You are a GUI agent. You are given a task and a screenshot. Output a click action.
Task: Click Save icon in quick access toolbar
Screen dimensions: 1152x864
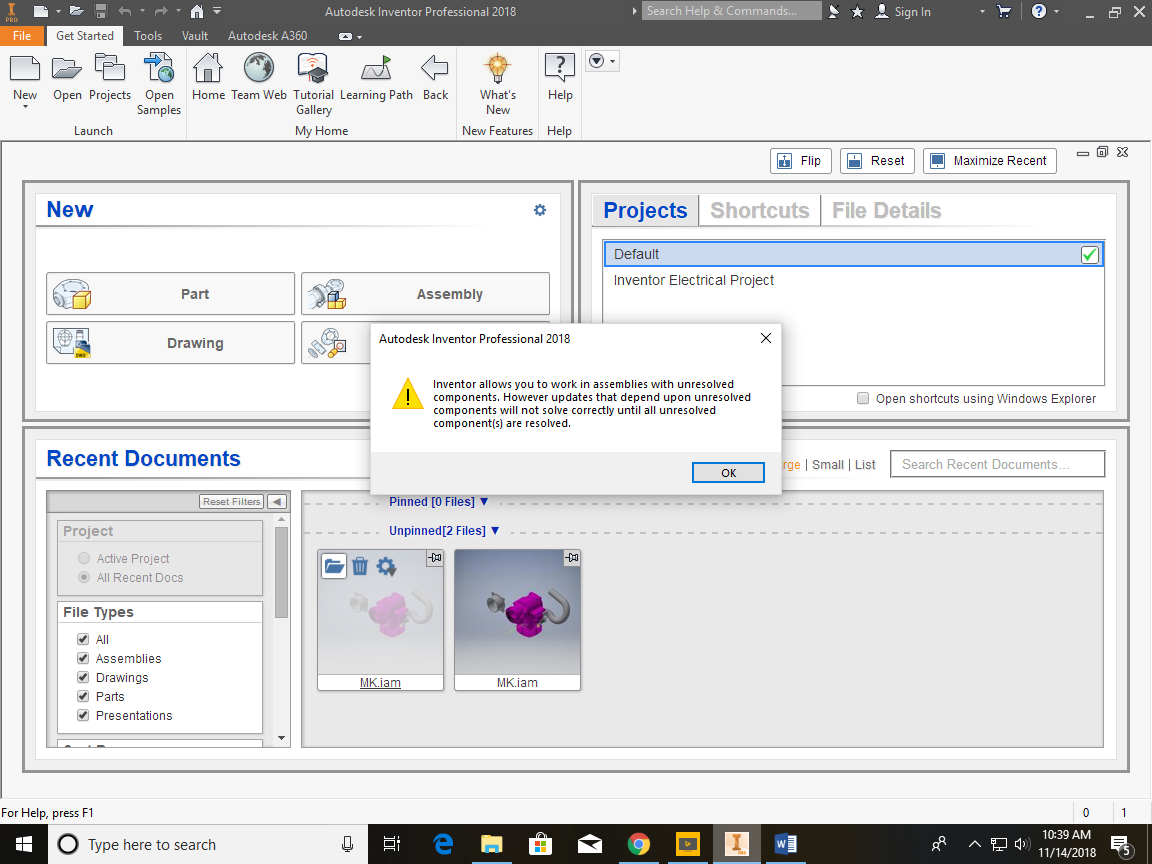click(x=101, y=11)
